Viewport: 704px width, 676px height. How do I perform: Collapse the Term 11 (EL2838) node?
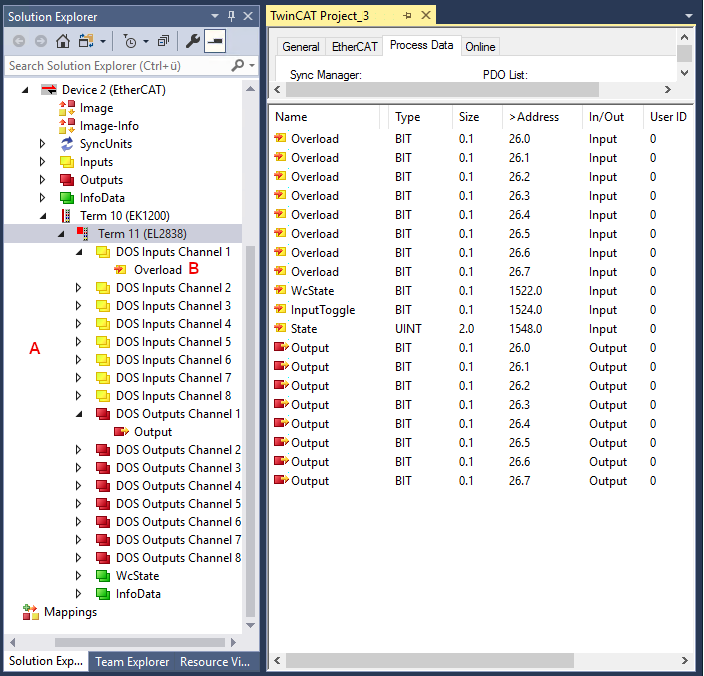(x=61, y=234)
